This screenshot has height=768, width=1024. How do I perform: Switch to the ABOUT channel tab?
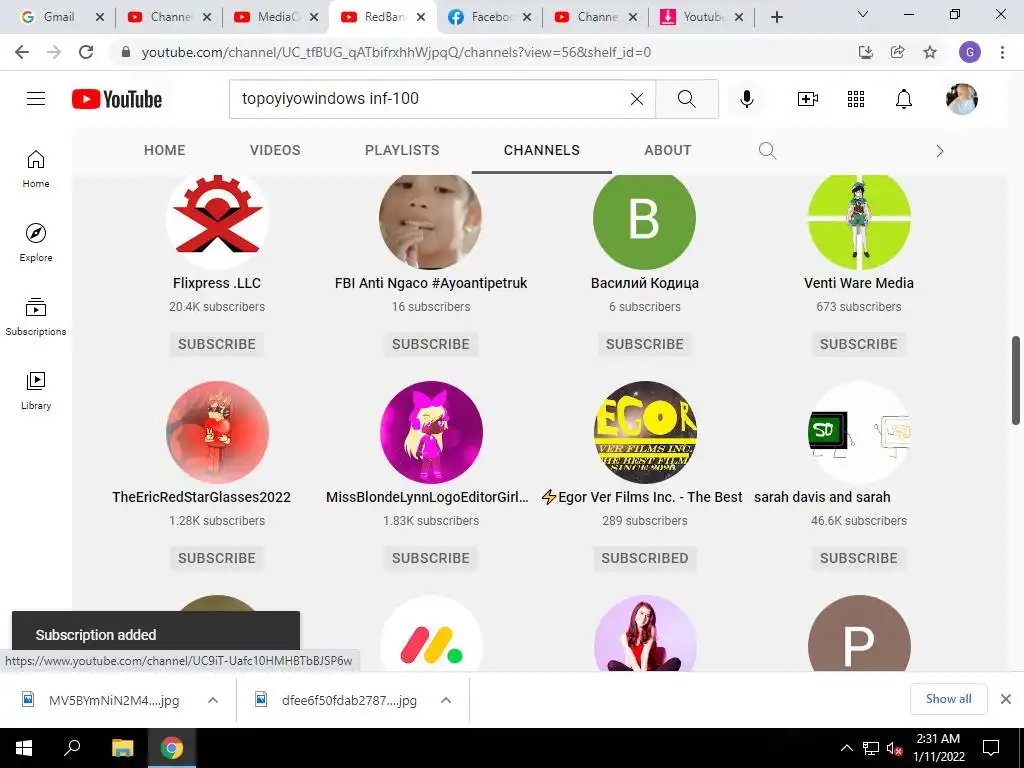click(667, 150)
